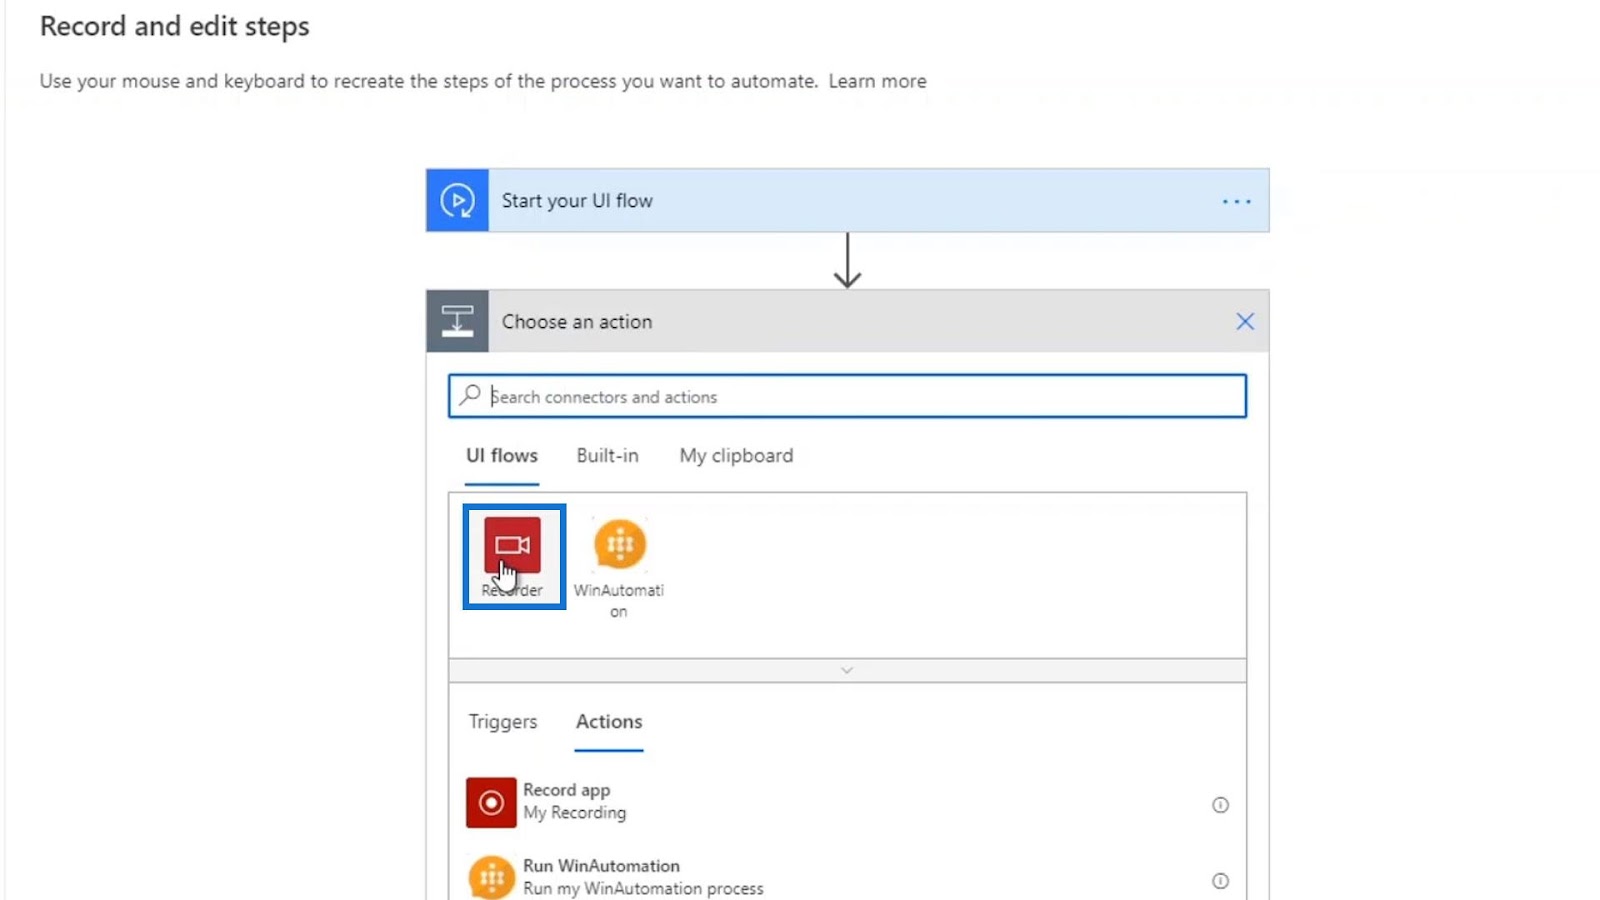Switch to the Built-in tab
The image size is (1600, 900).
click(607, 455)
